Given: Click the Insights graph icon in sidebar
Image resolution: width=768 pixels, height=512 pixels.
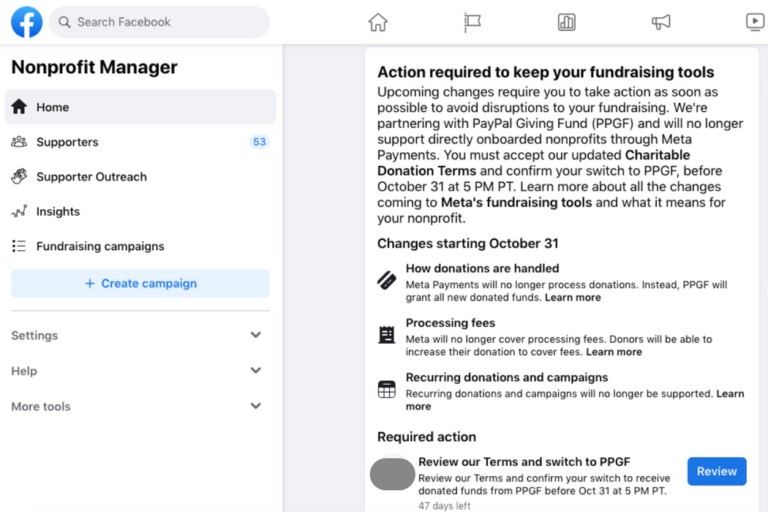Looking at the screenshot, I should pyautogui.click(x=19, y=211).
